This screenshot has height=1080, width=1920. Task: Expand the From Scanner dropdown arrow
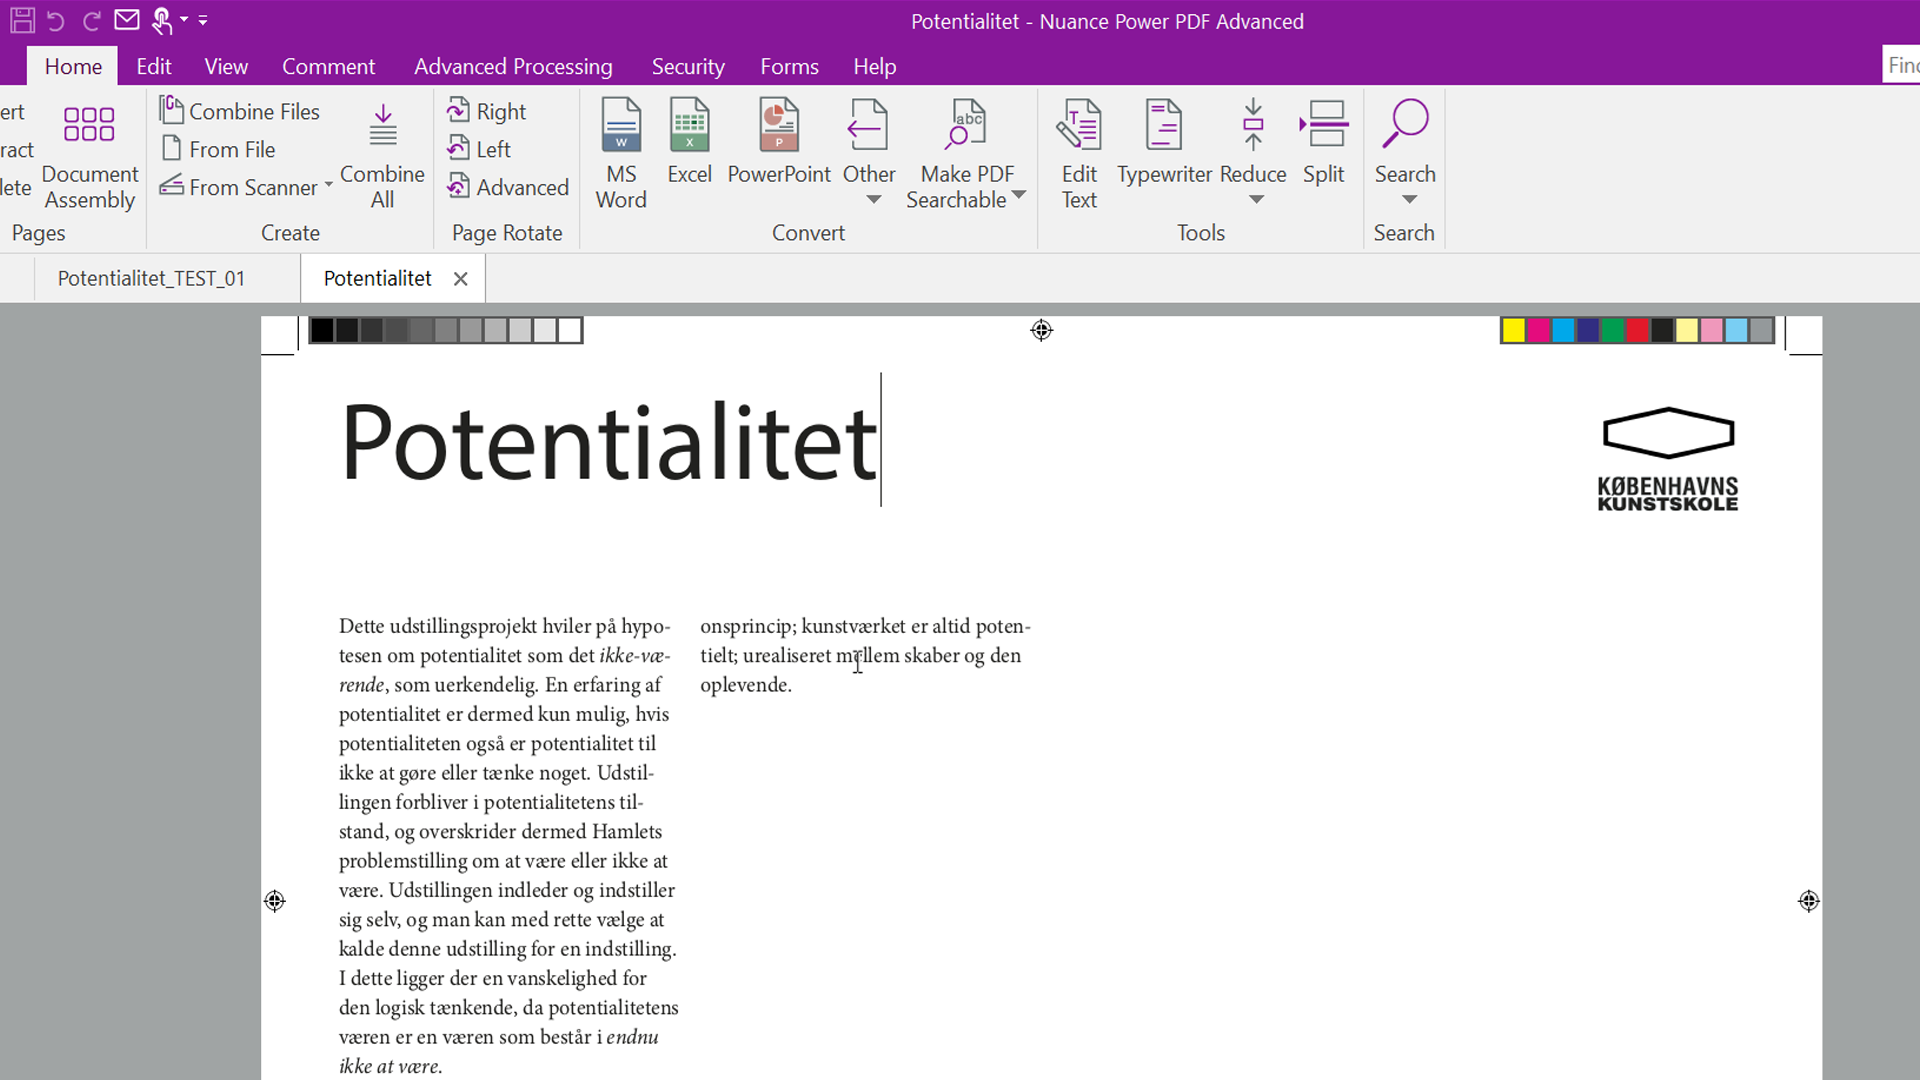tap(328, 186)
